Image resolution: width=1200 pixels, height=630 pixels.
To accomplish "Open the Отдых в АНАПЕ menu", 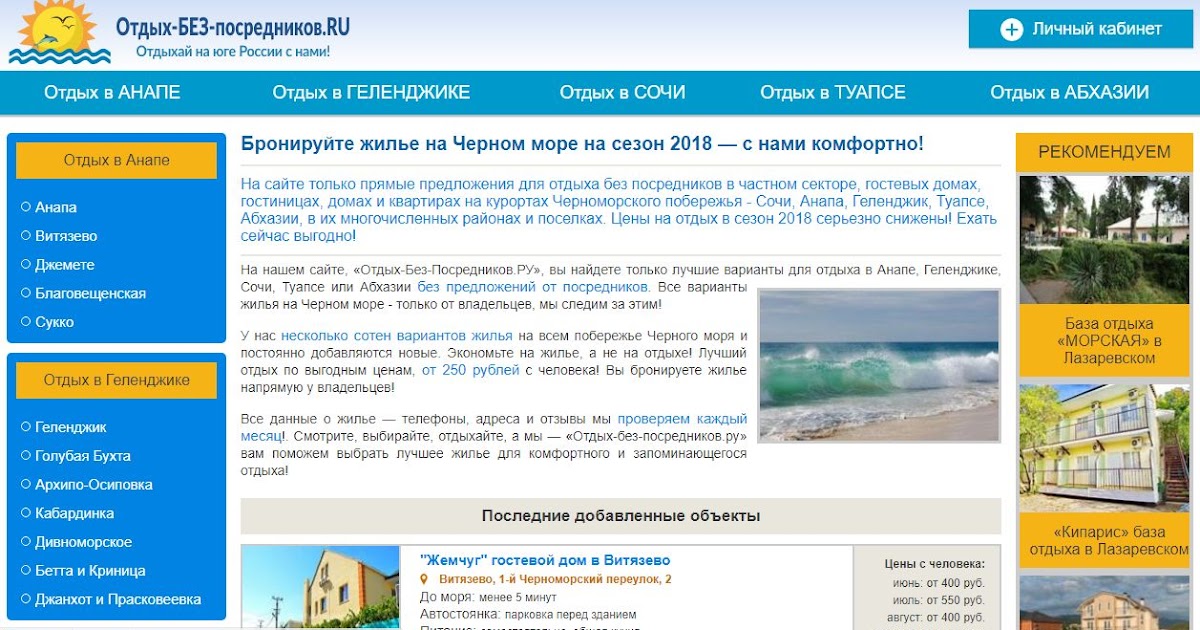I will coord(112,93).
